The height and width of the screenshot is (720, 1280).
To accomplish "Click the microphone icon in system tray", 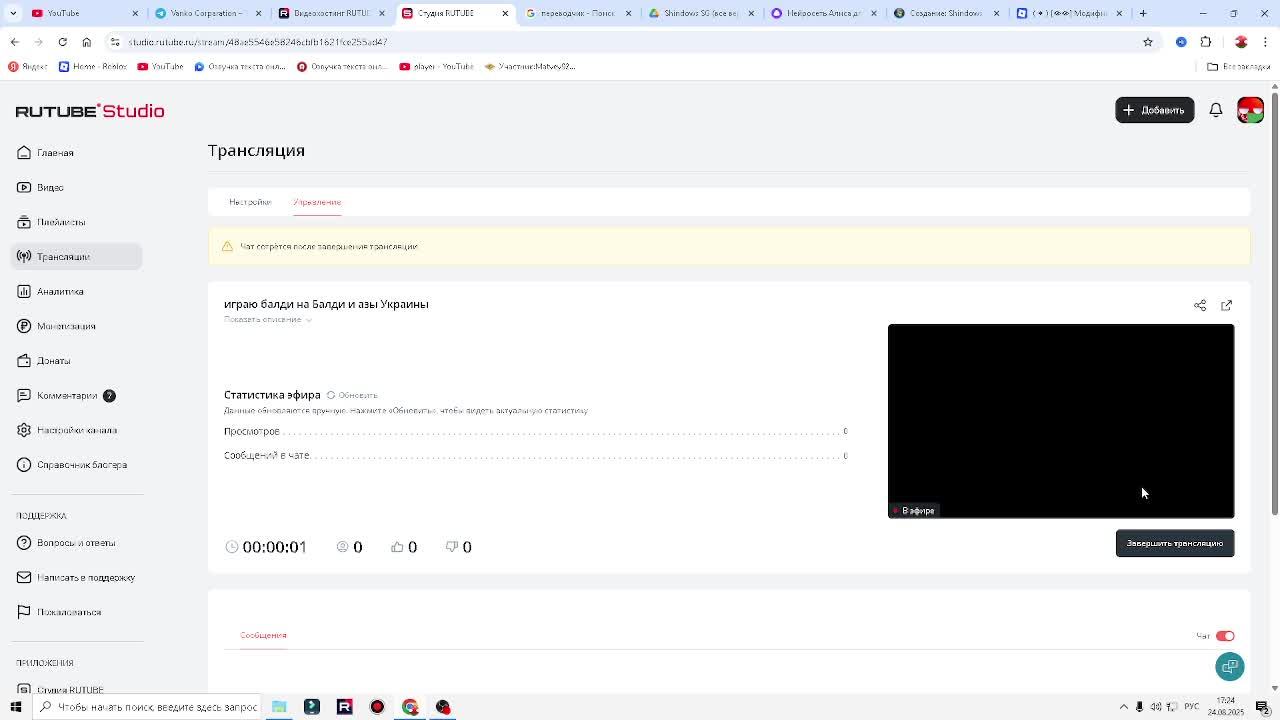I will coord(1139,707).
